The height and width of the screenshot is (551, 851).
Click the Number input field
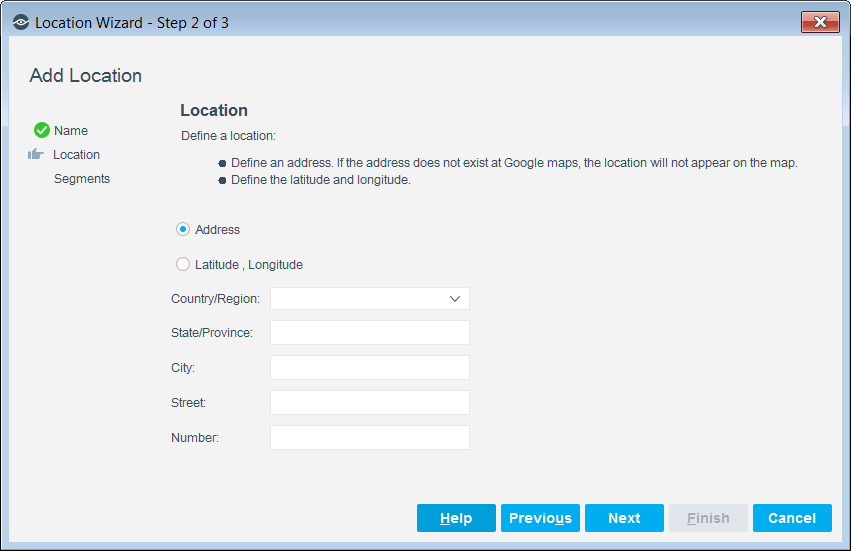click(x=370, y=438)
